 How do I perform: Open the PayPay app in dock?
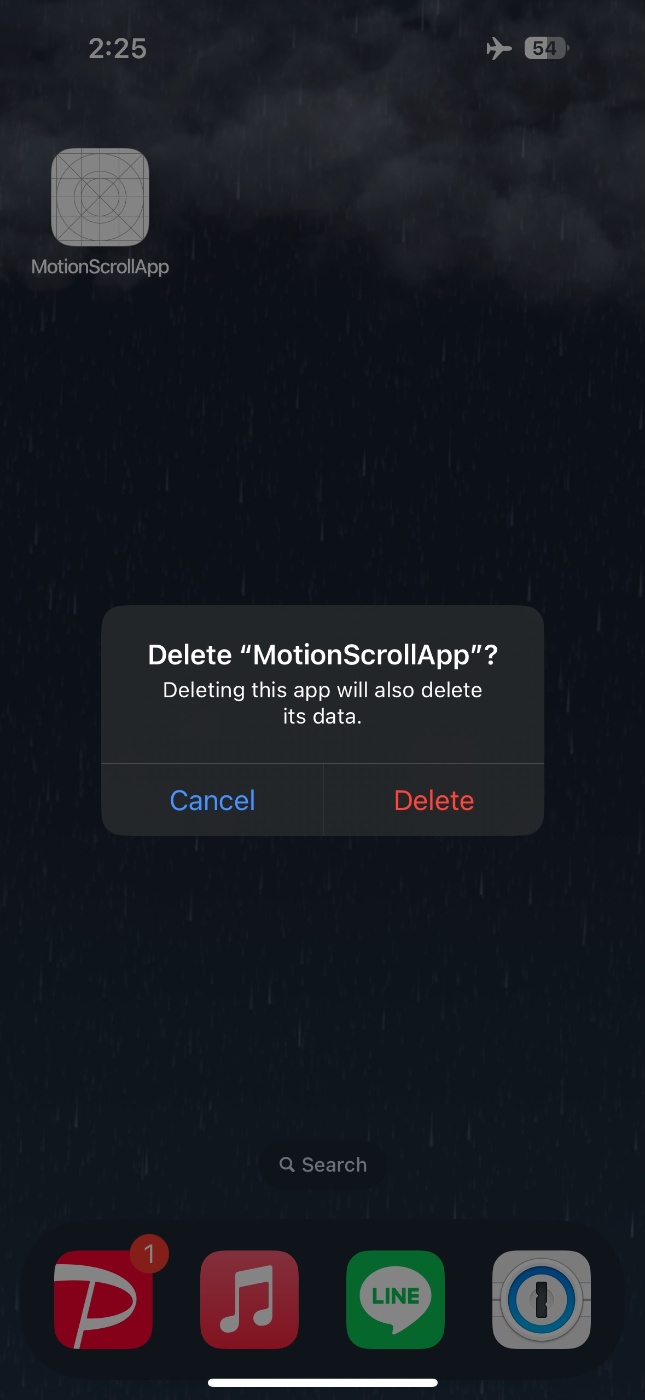(x=103, y=1299)
